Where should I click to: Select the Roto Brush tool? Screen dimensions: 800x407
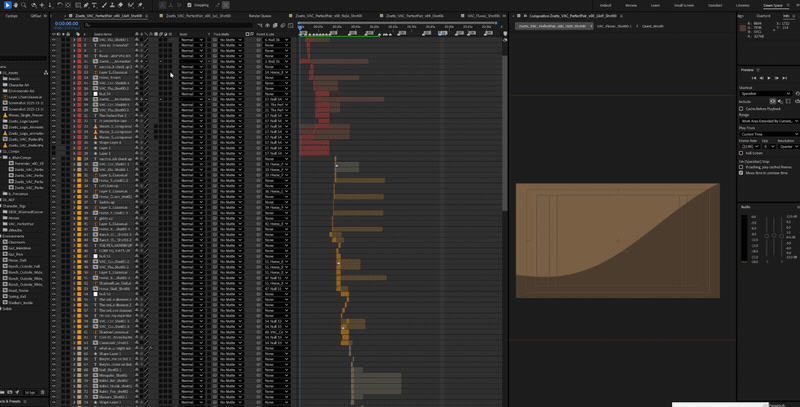pos(130,5)
